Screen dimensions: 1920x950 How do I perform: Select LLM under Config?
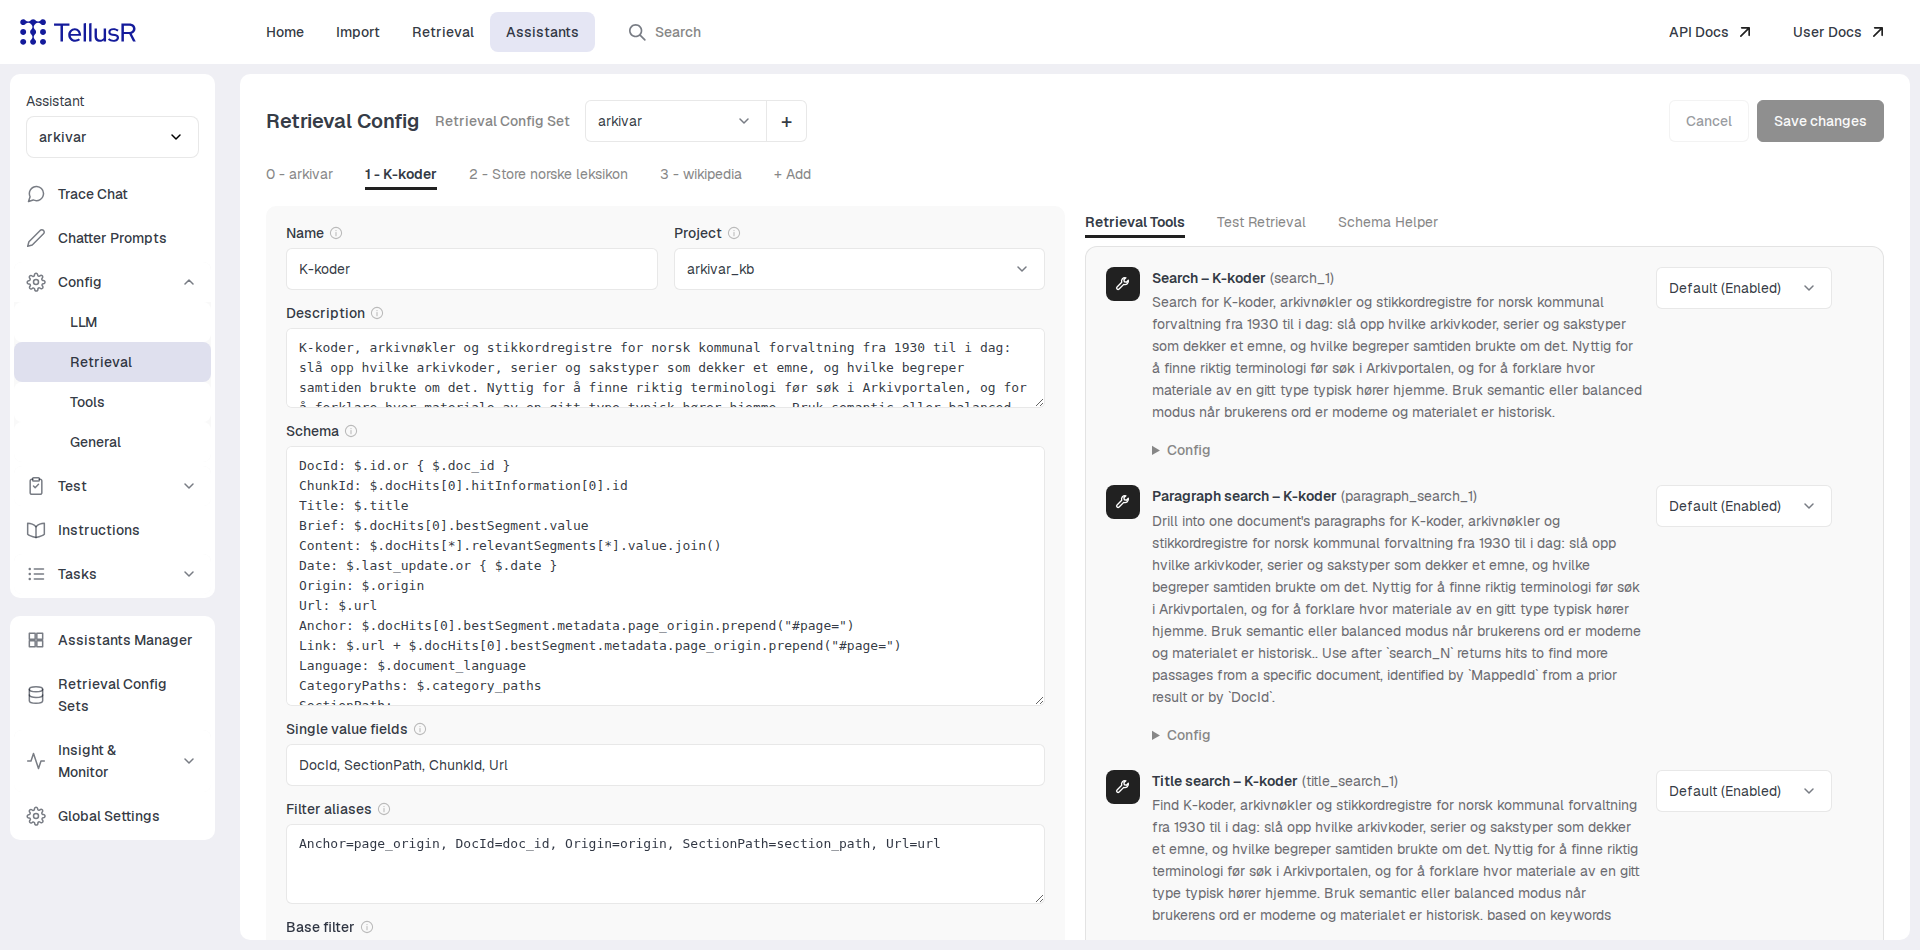[112, 322]
